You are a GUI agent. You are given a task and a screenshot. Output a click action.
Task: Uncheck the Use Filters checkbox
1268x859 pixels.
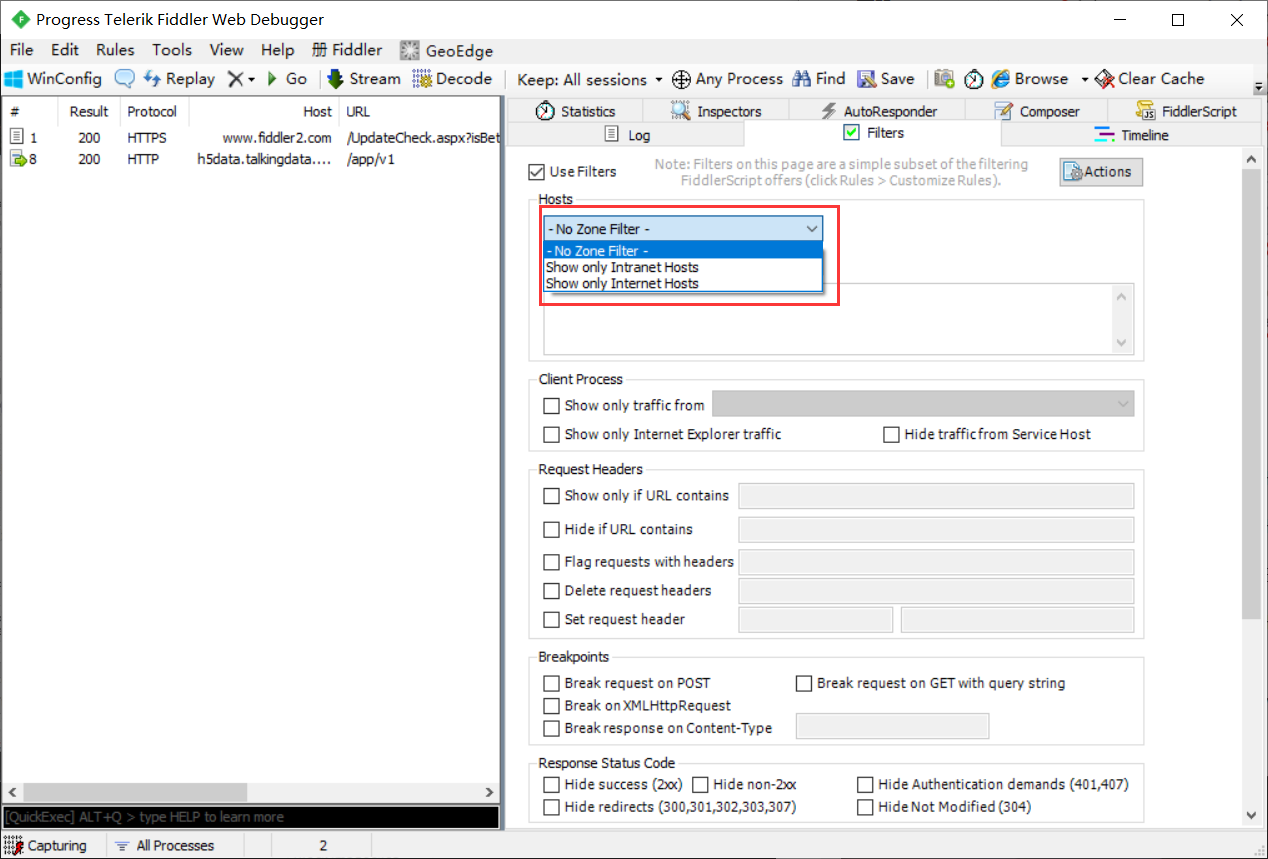(x=538, y=172)
